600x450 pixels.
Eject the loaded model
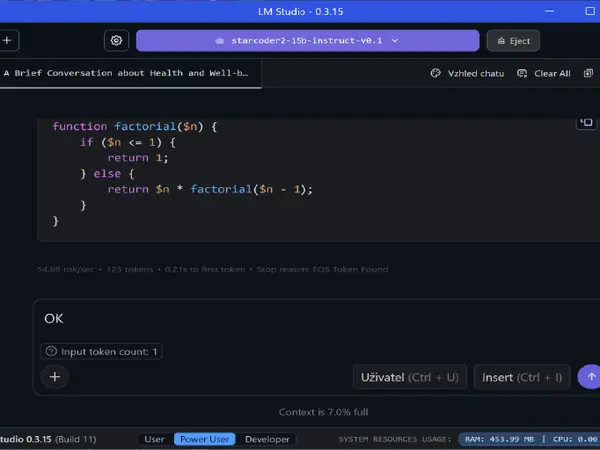[513, 41]
